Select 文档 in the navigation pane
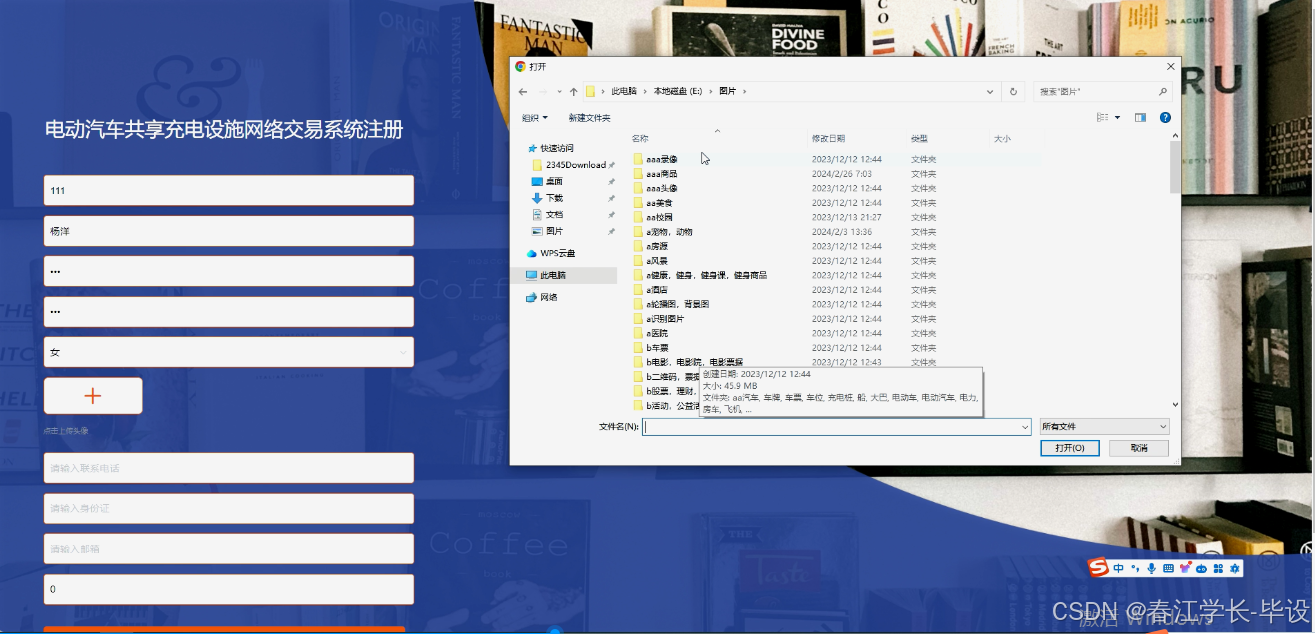This screenshot has width=1315, height=634. pyautogui.click(x=553, y=214)
